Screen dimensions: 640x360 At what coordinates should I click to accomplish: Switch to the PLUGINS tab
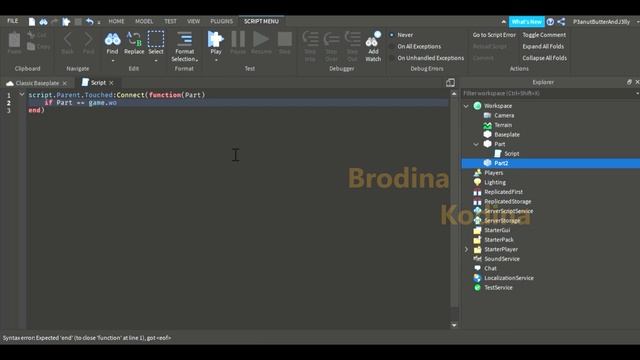click(222, 21)
